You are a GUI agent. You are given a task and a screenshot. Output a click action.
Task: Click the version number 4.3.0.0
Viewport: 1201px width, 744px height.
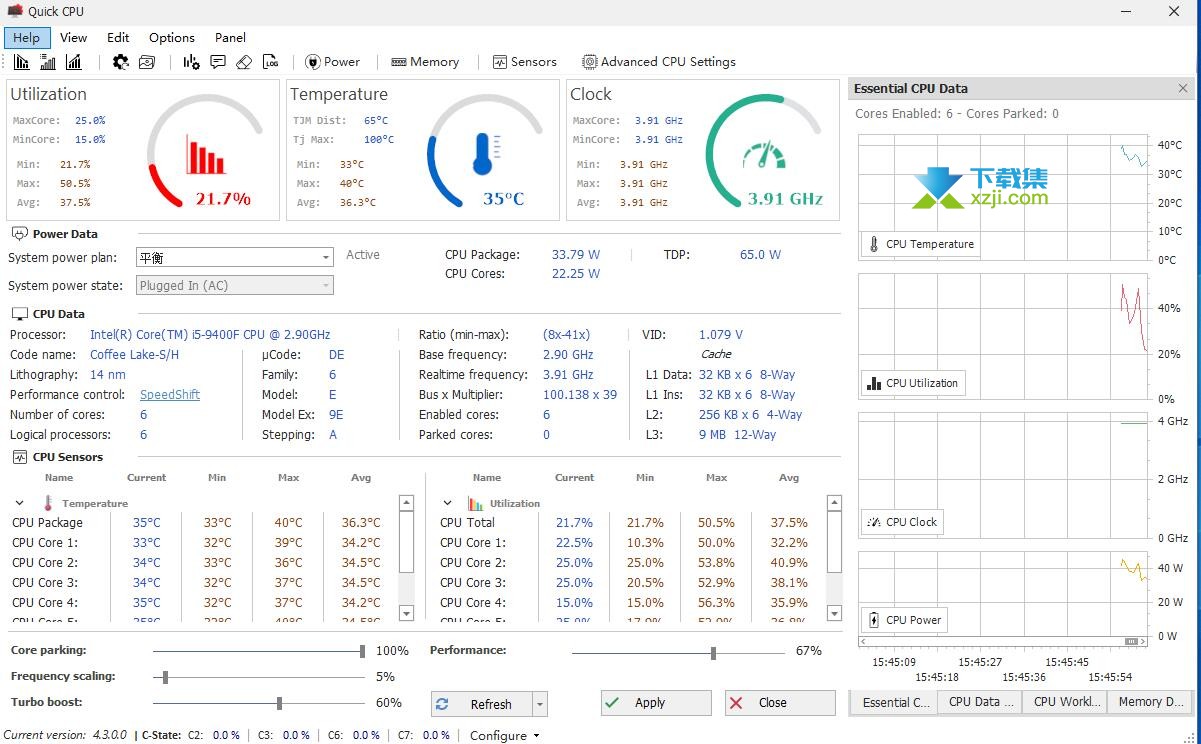click(109, 735)
